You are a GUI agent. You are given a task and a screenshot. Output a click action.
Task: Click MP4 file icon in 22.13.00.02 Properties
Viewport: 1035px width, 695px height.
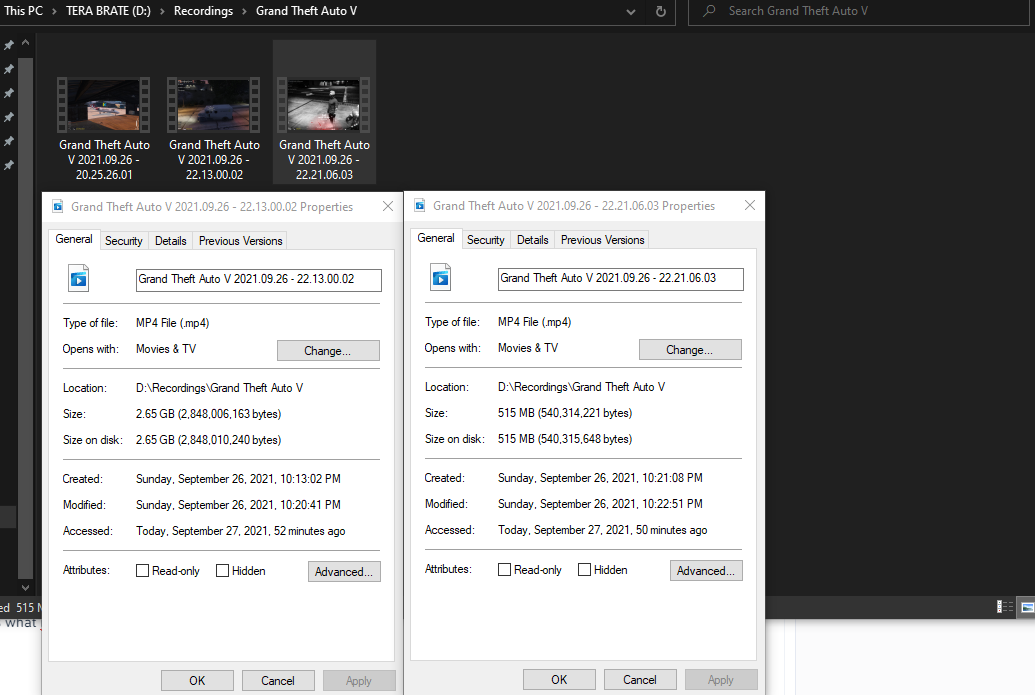click(79, 279)
